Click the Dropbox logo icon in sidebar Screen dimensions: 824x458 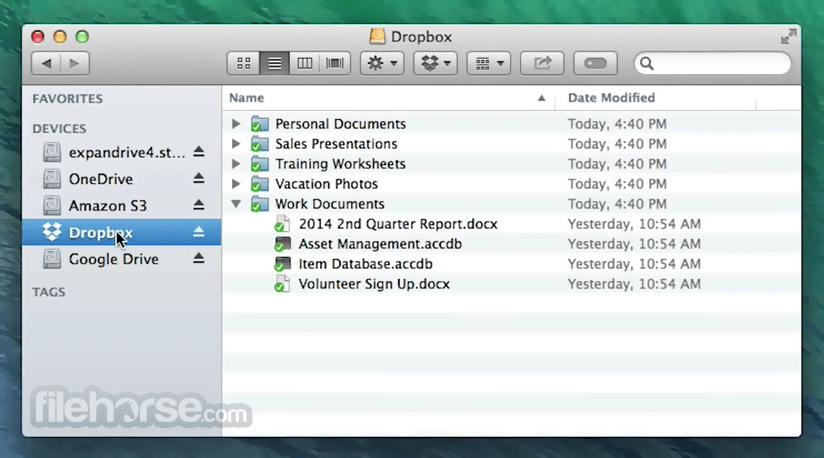pyautogui.click(x=52, y=232)
